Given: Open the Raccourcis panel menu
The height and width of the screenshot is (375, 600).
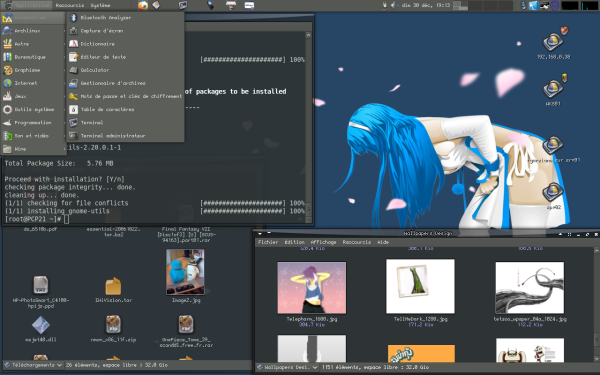Looking at the screenshot, I should [x=70, y=5].
